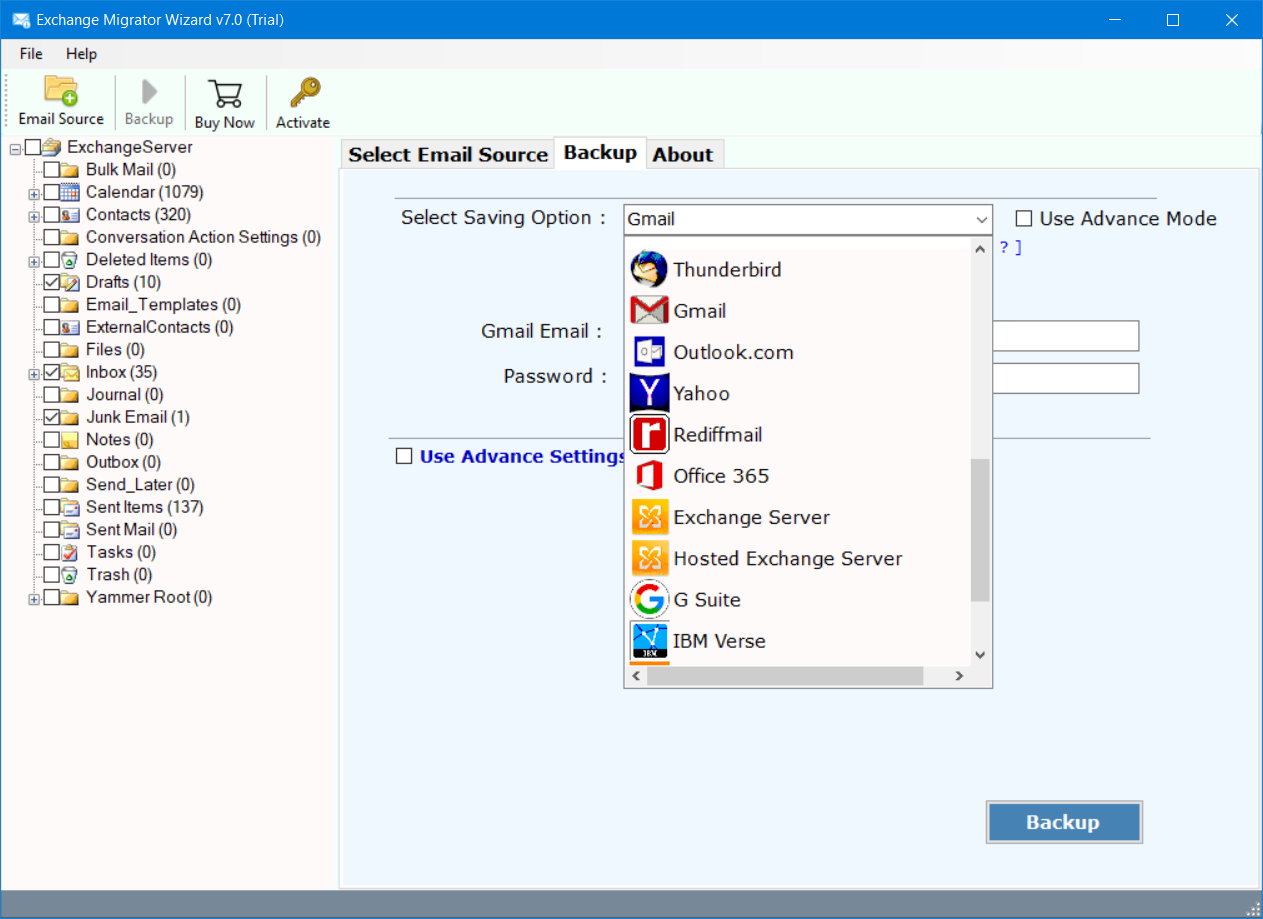Click dropdown list scroll down arrow
The height and width of the screenshot is (919, 1263).
click(x=980, y=655)
